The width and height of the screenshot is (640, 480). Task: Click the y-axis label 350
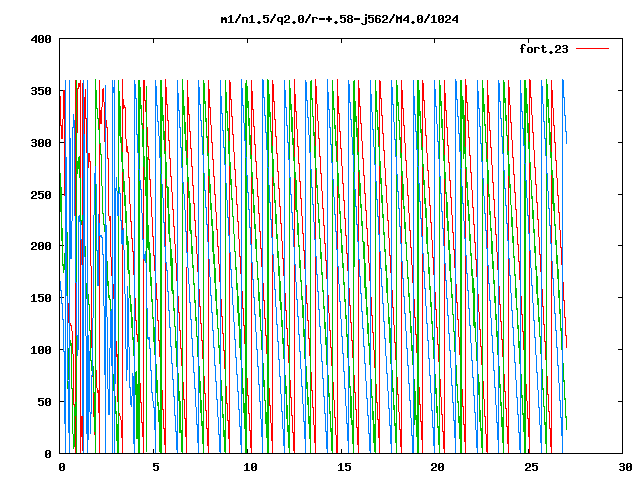(x=41, y=91)
